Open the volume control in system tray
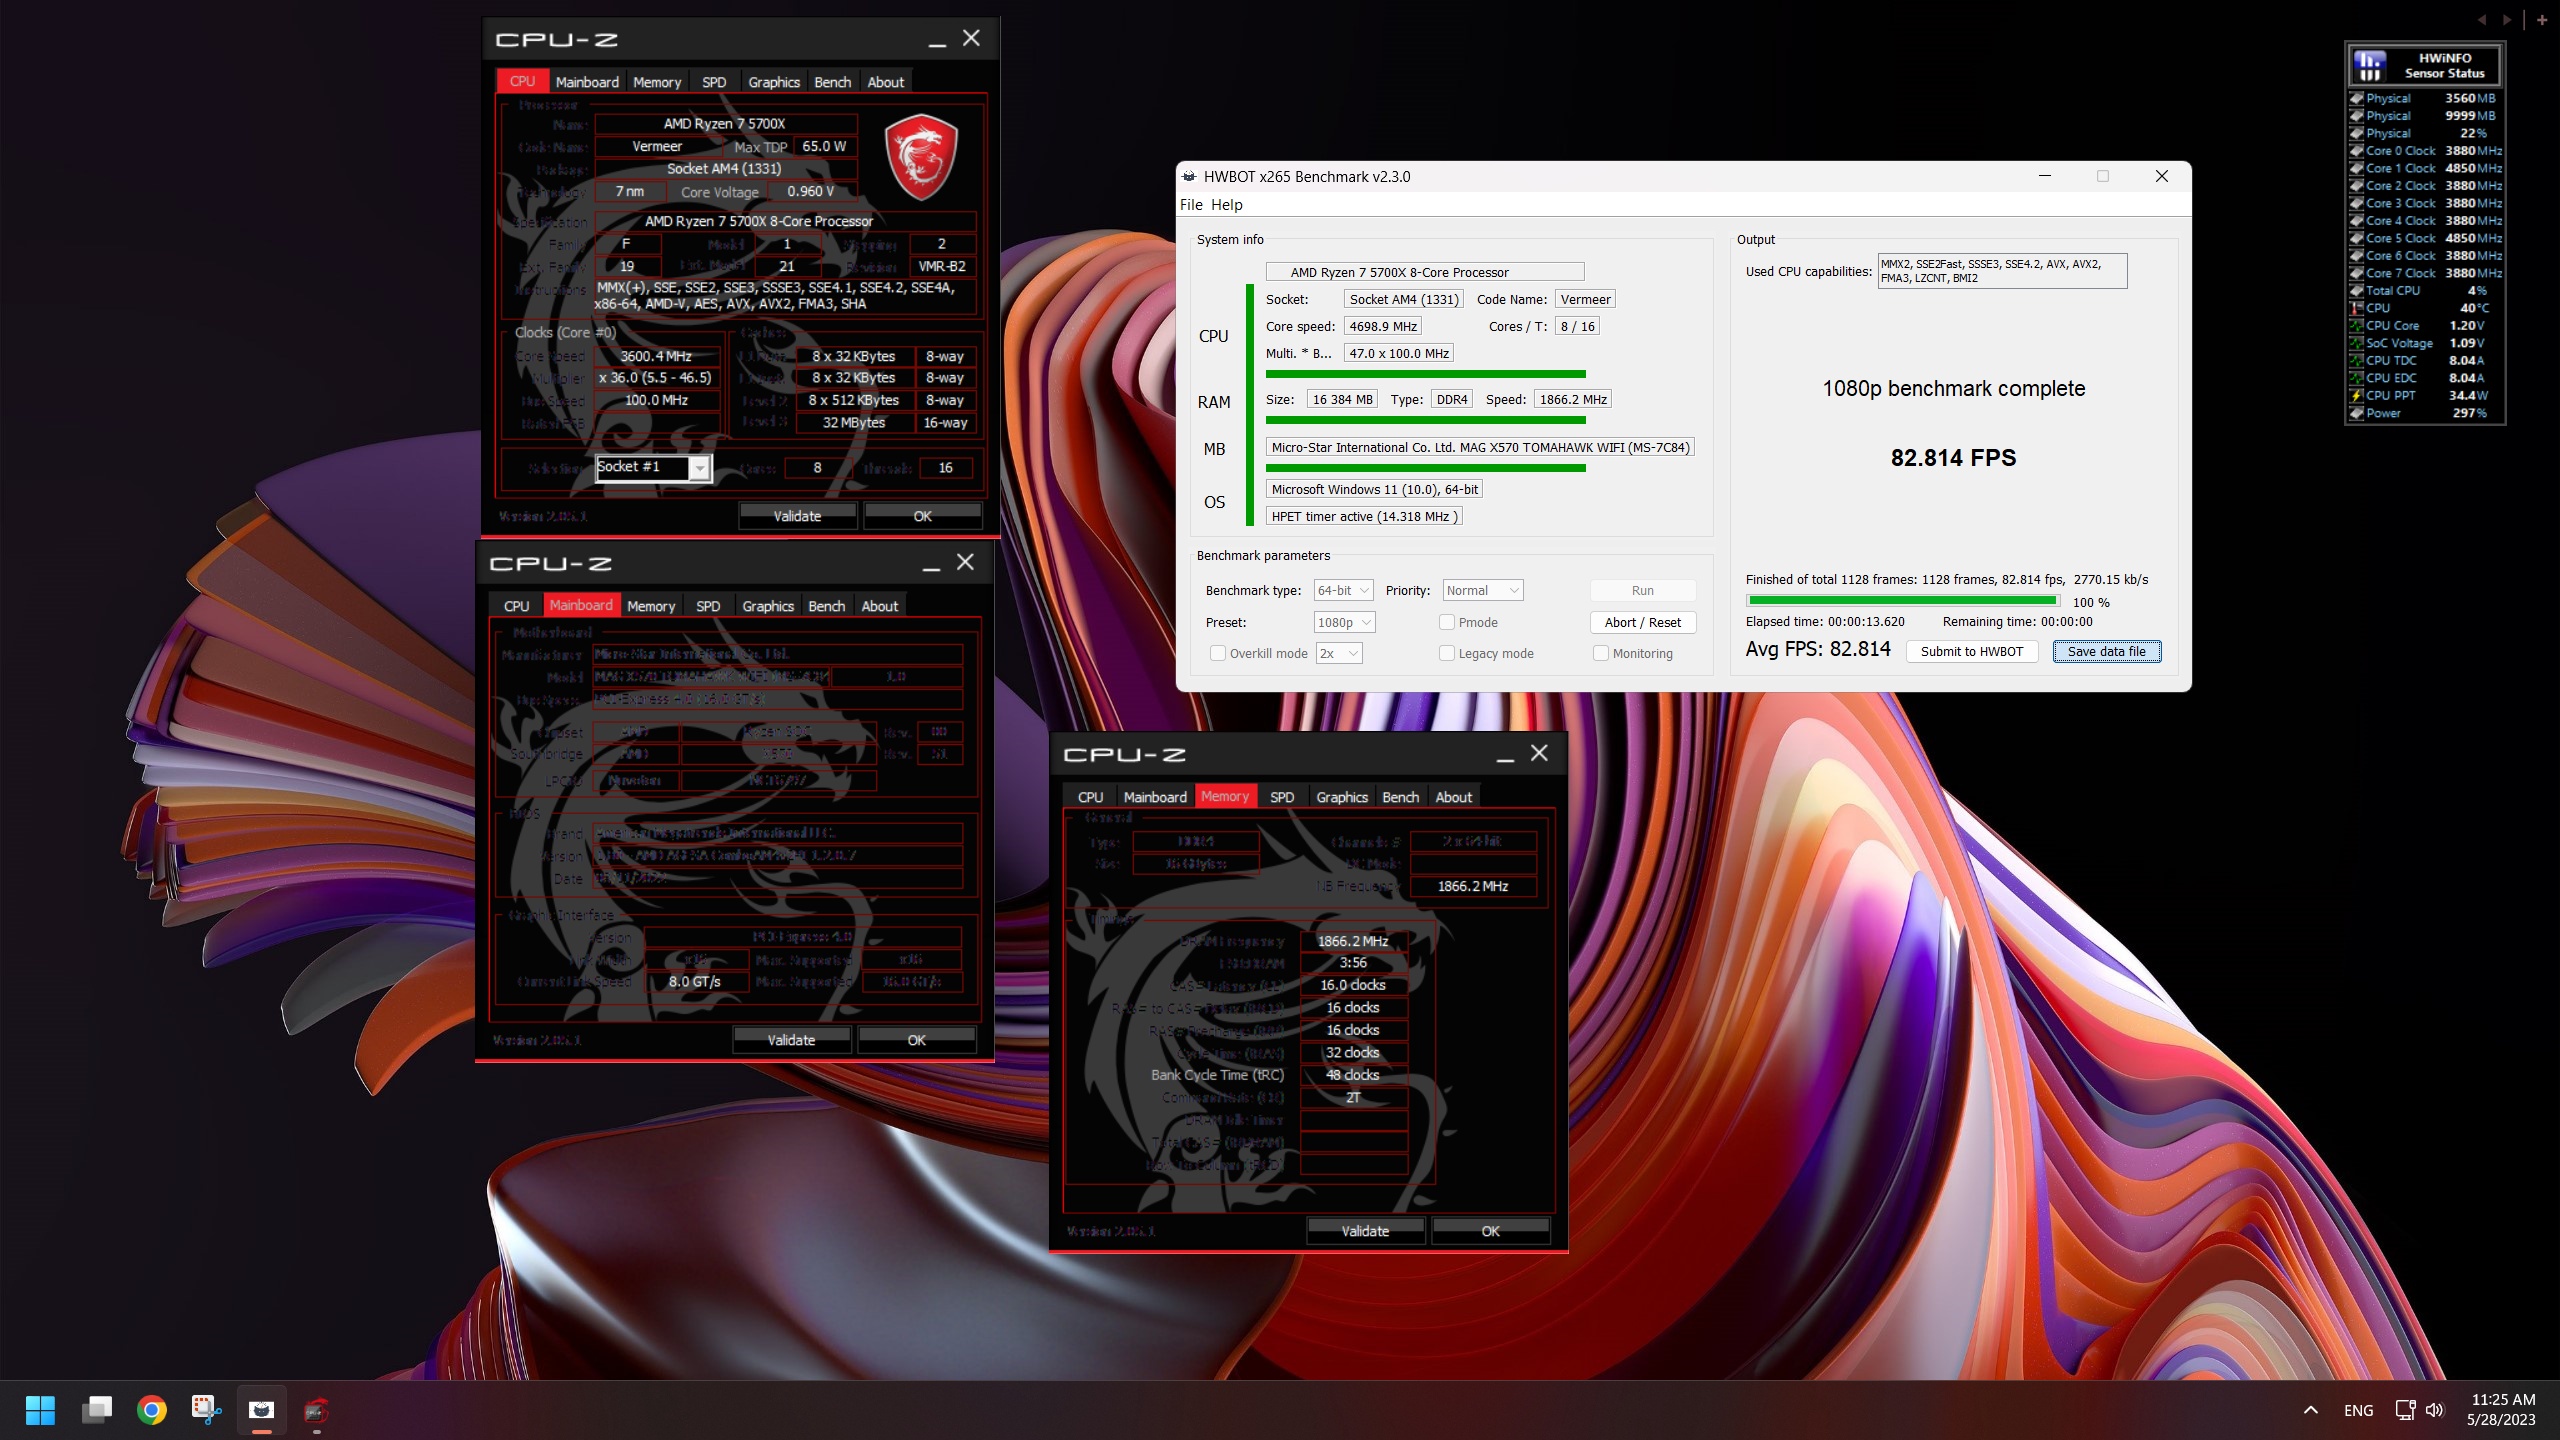This screenshot has width=2560, height=1440. click(2435, 1410)
